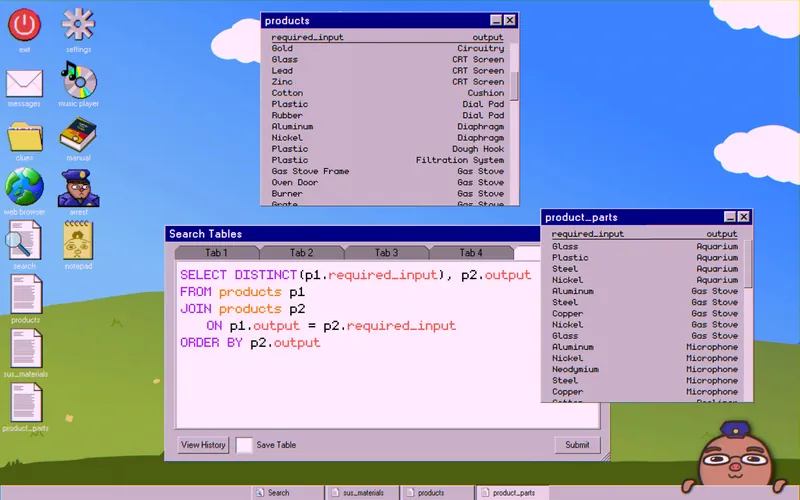800x500 pixels.
Task: Click the JOIN products p2 query line
Action: point(242,309)
